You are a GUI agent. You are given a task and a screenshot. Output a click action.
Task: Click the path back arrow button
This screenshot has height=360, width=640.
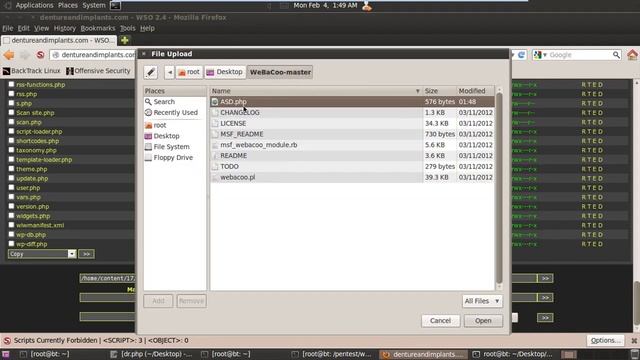click(169, 72)
